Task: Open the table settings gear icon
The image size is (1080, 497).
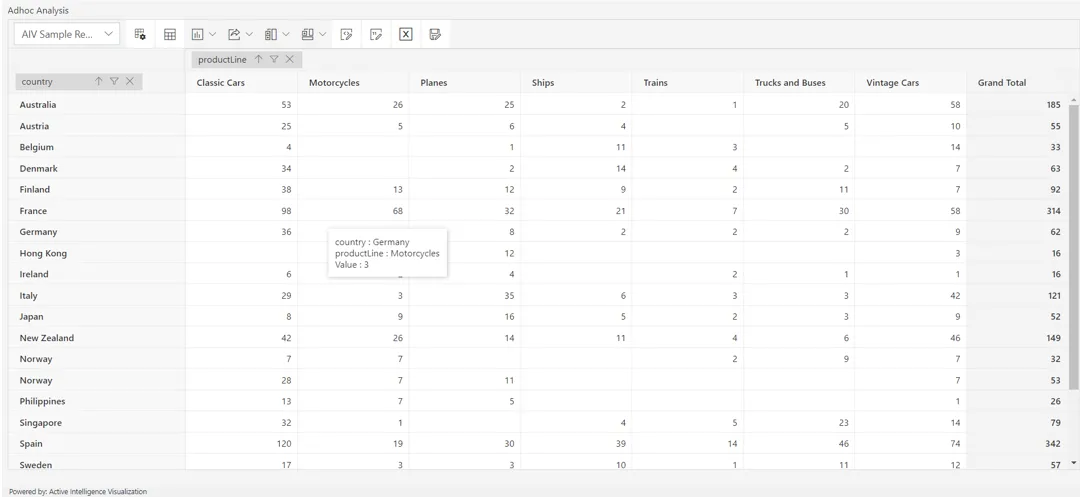Action: 140,34
